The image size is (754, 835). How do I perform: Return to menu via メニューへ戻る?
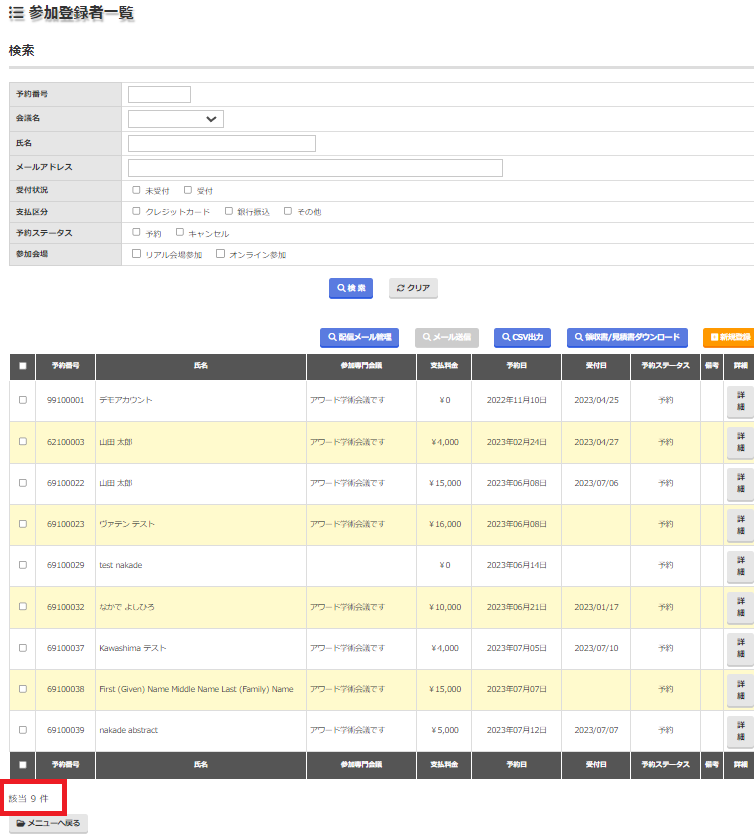pyautogui.click(x=48, y=823)
